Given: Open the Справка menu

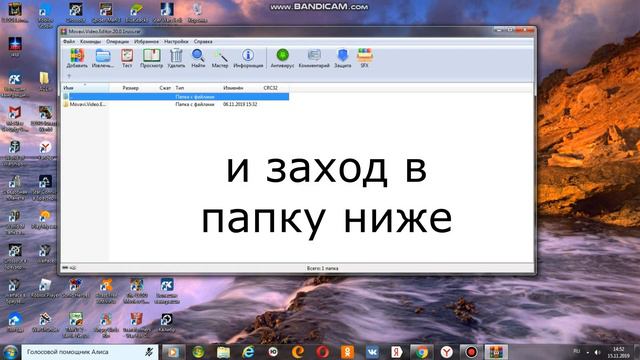Looking at the screenshot, I should pyautogui.click(x=203, y=42).
